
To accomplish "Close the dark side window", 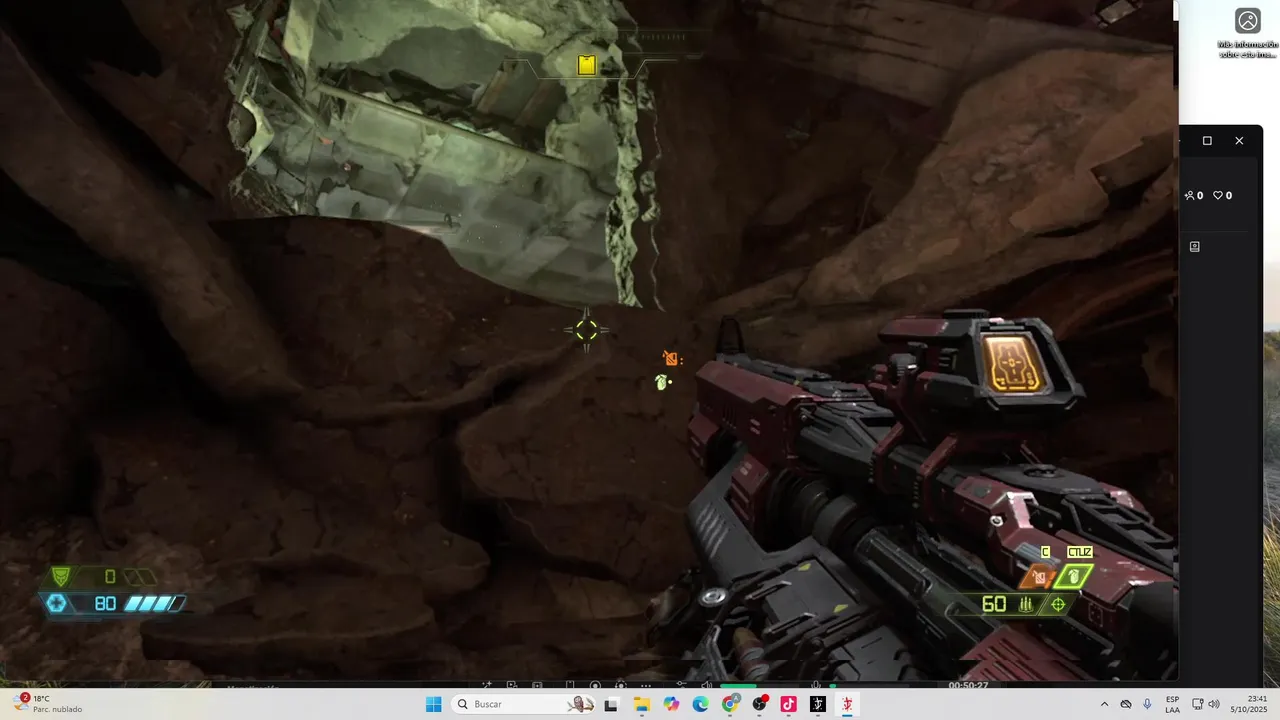I will coord(1239,141).
